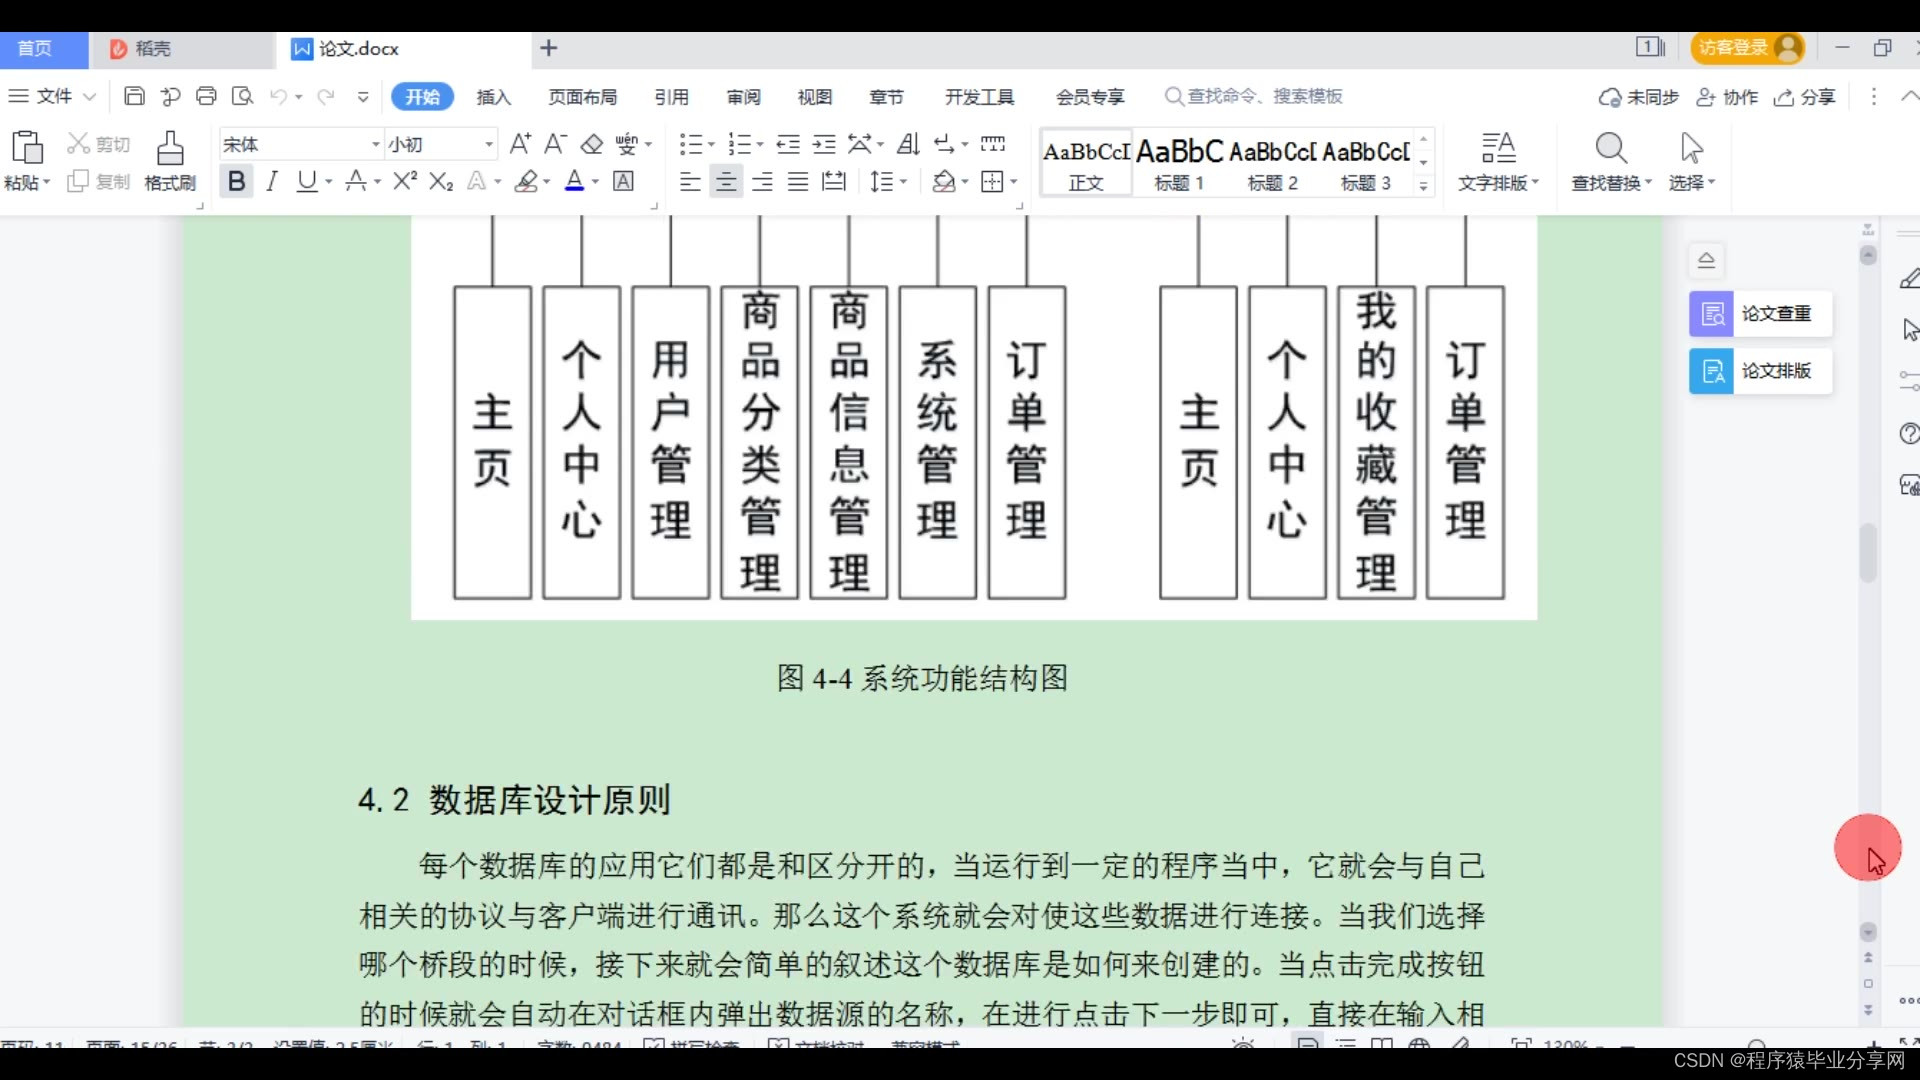The image size is (1920, 1080).
Task: Click the Format Painter (格式刷) icon
Action: [170, 148]
